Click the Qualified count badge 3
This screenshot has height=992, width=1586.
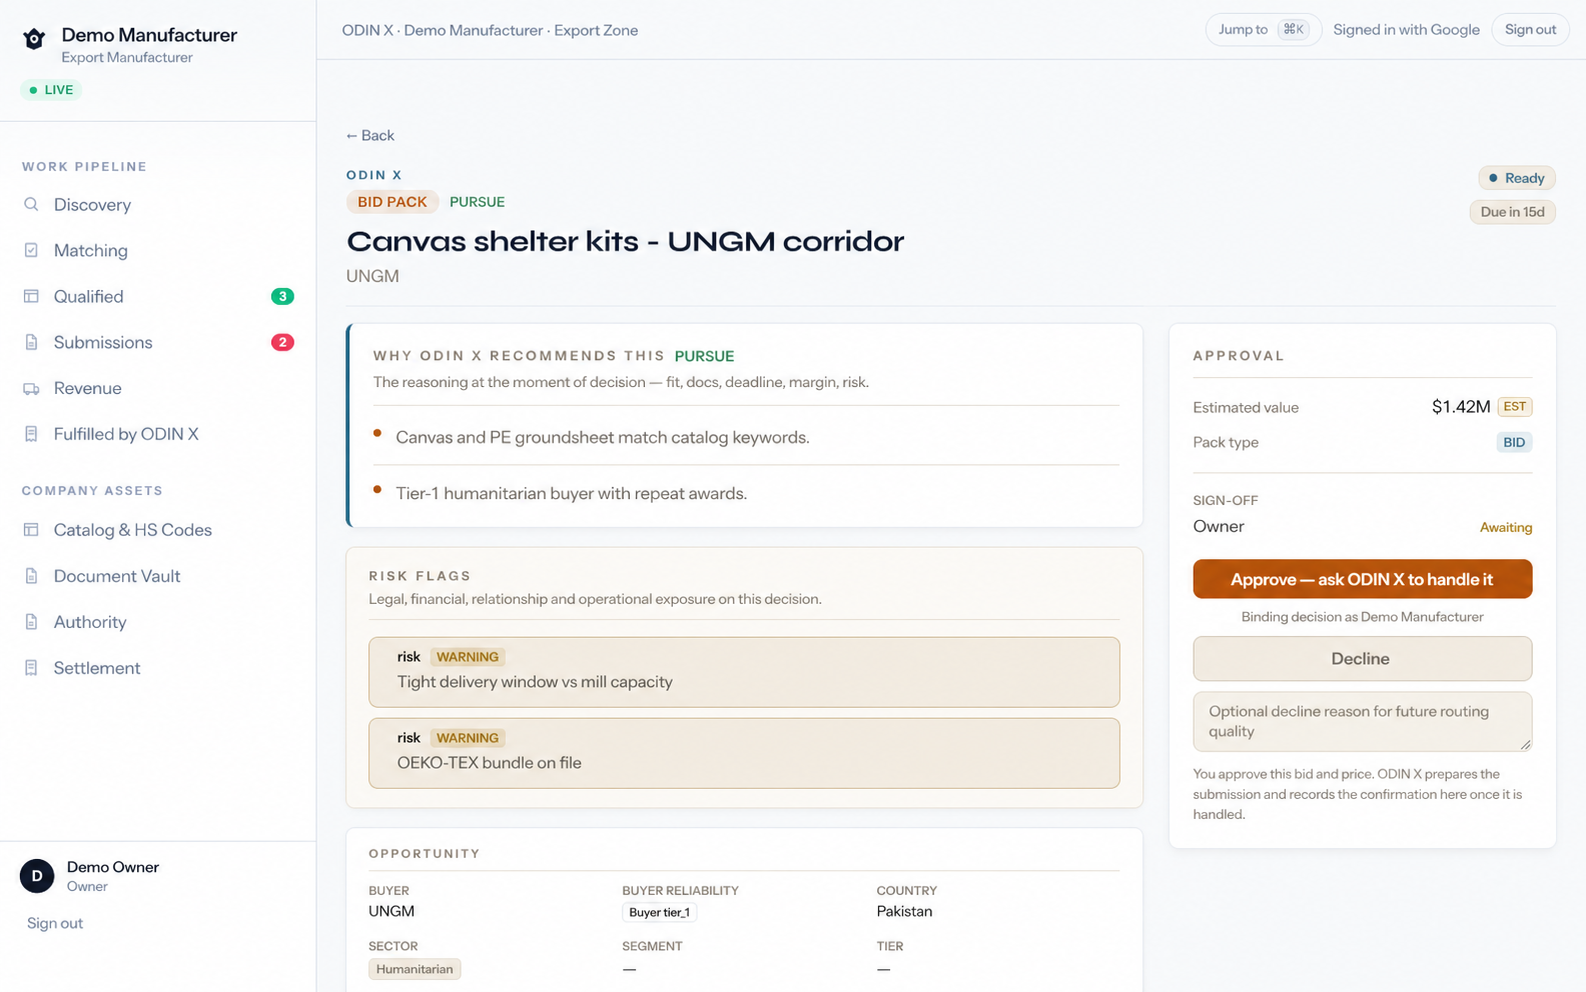(x=283, y=296)
